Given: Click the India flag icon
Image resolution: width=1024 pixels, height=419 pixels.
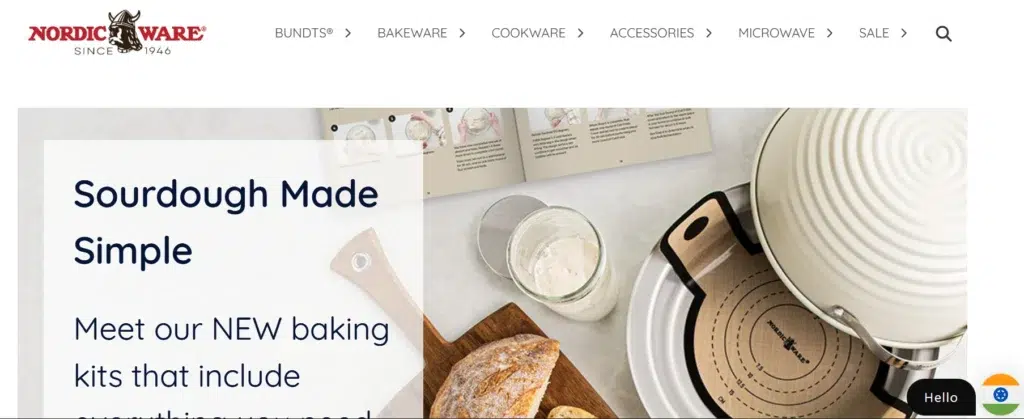Looking at the screenshot, I should pos(1000,395).
